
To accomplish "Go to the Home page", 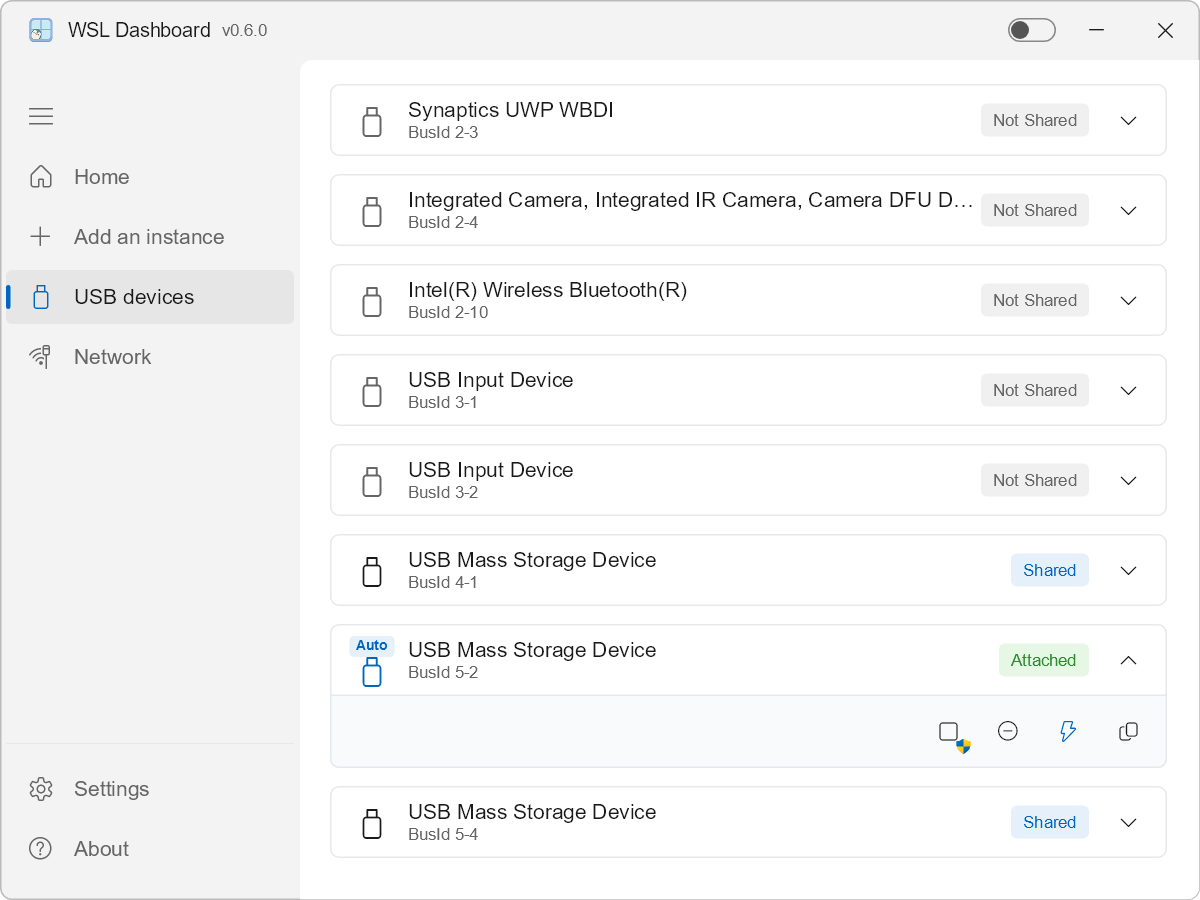I will click(x=101, y=177).
